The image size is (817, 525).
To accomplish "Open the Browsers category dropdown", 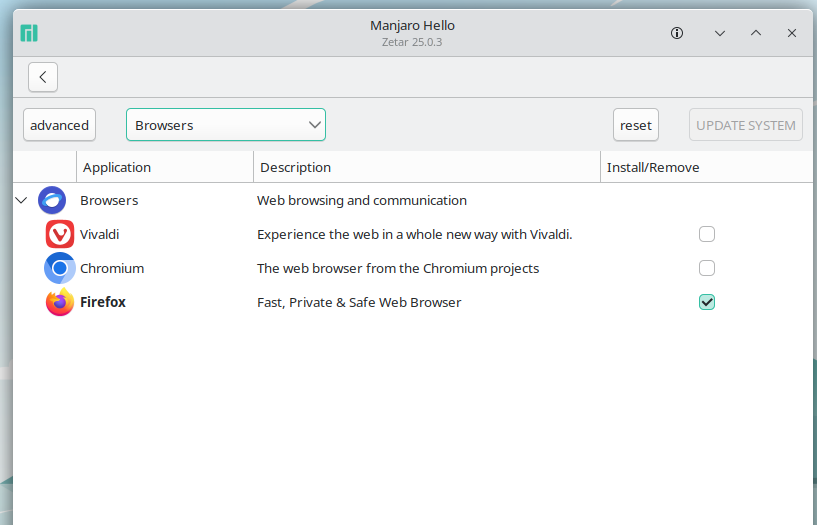I will click(226, 124).
